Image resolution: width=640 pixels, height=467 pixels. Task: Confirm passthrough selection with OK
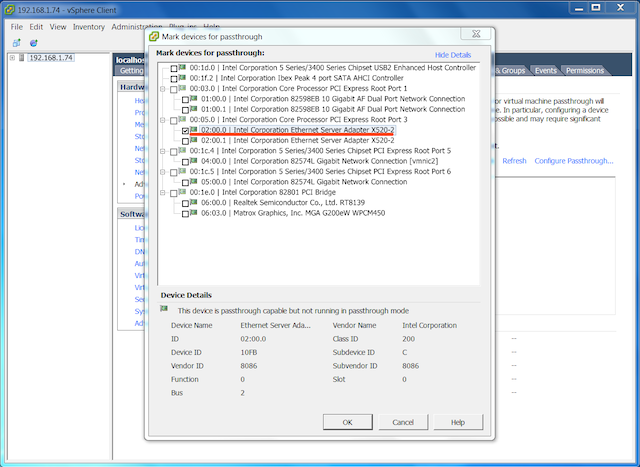click(x=348, y=423)
